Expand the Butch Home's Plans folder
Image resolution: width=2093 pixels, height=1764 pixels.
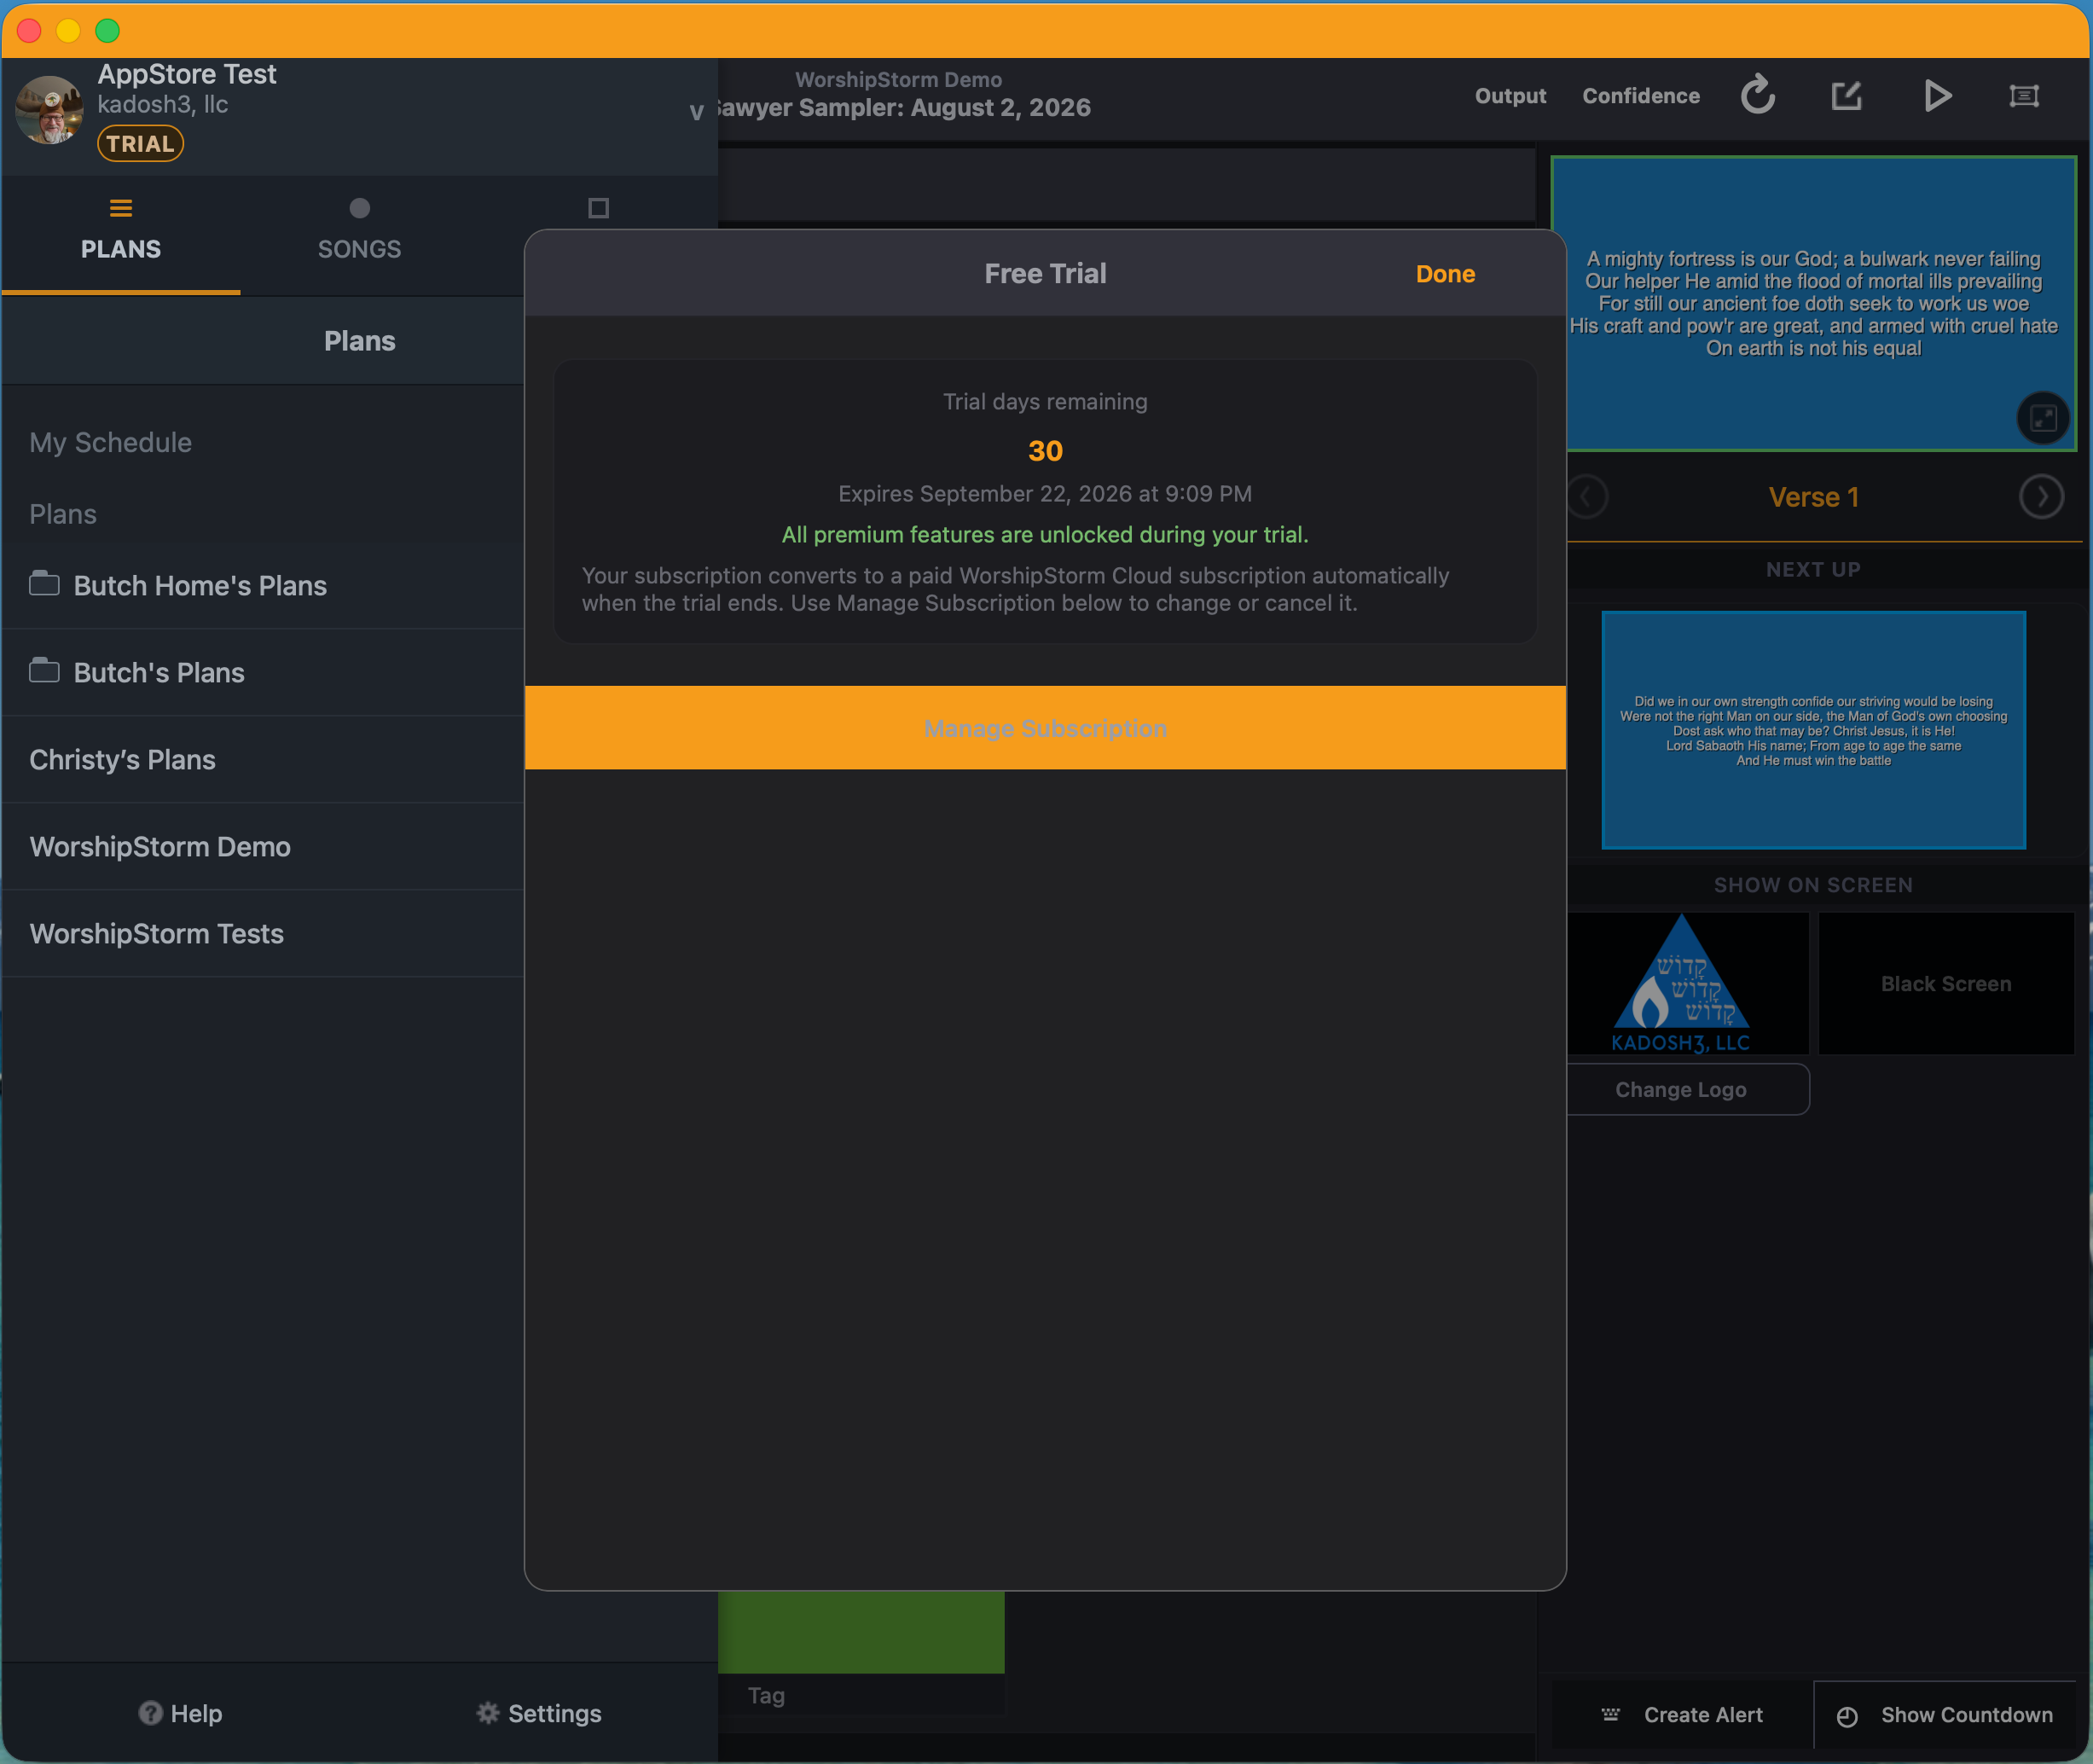[263, 585]
